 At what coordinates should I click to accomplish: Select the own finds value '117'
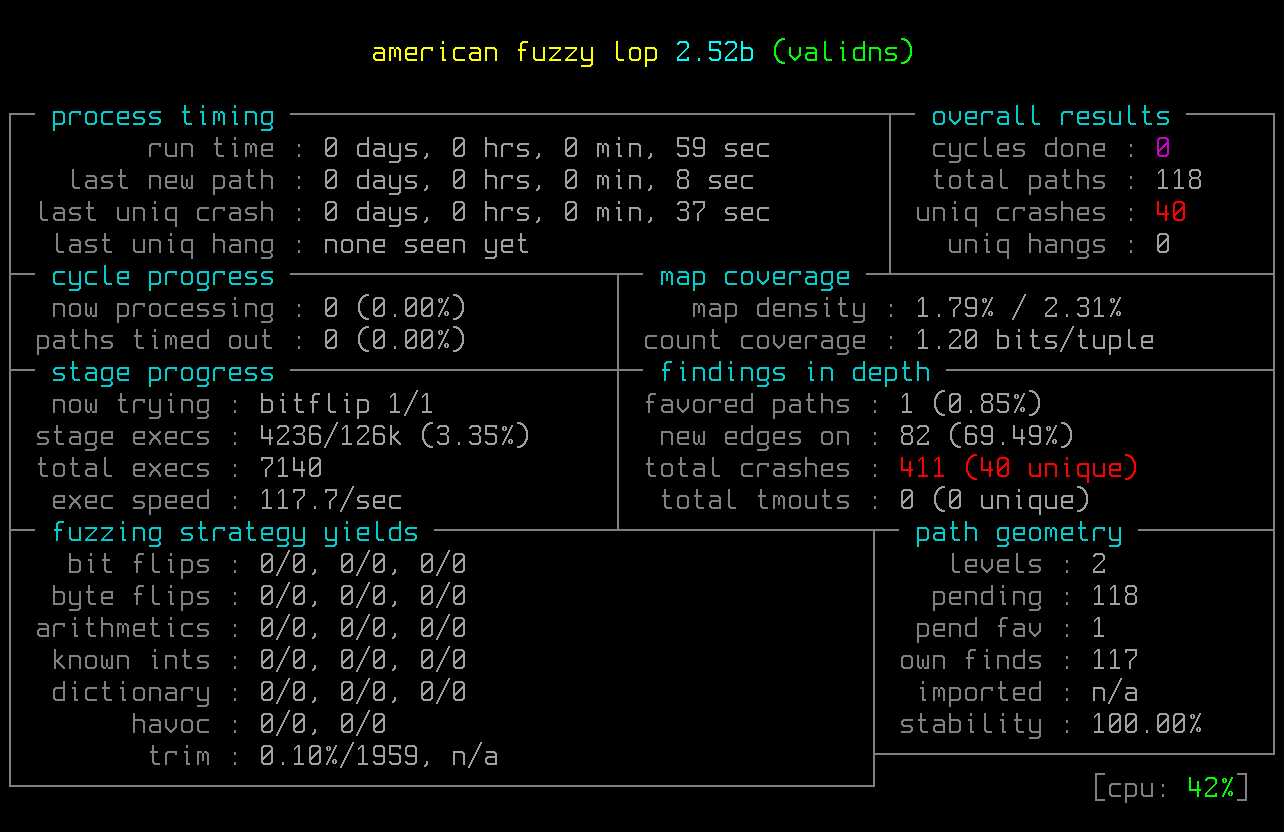[1115, 661]
